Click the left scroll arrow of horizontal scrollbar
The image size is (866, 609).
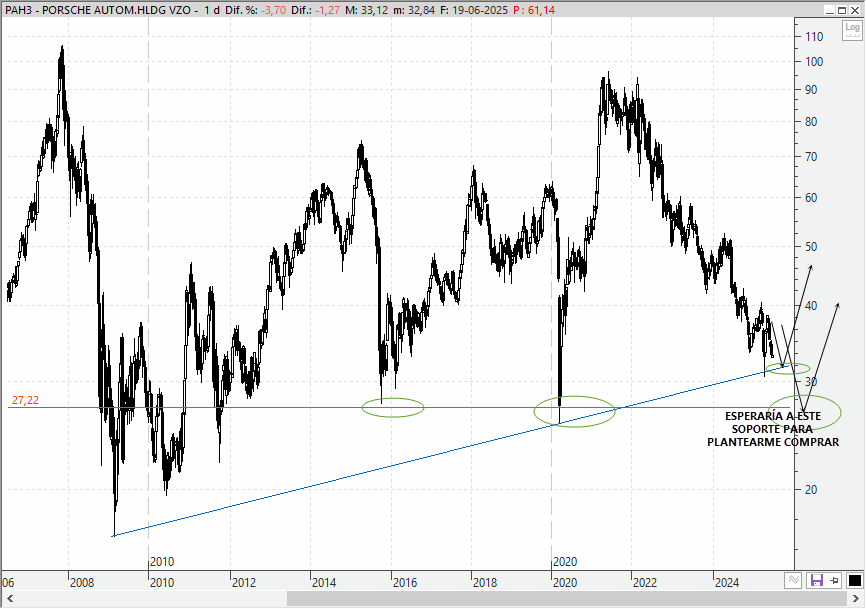pyautogui.click(x=9, y=599)
